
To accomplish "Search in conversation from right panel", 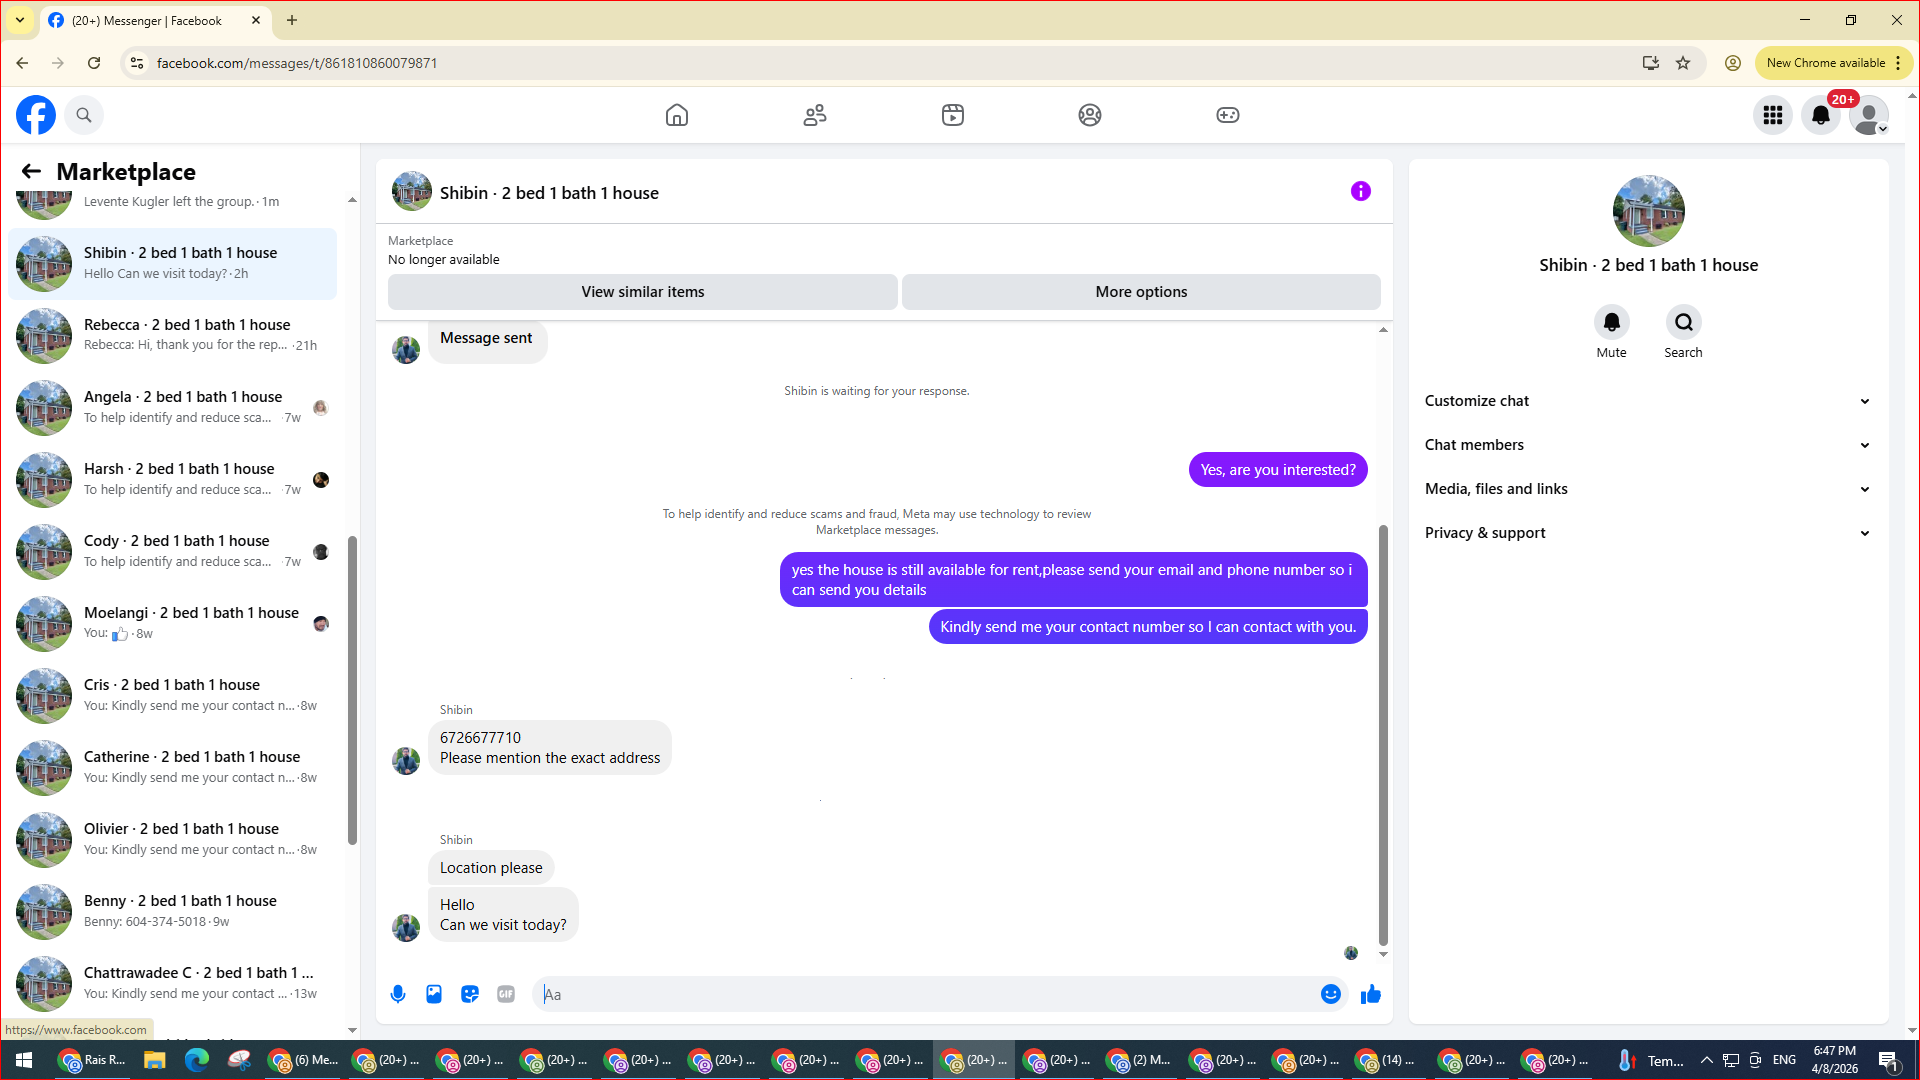I will coord(1683,323).
